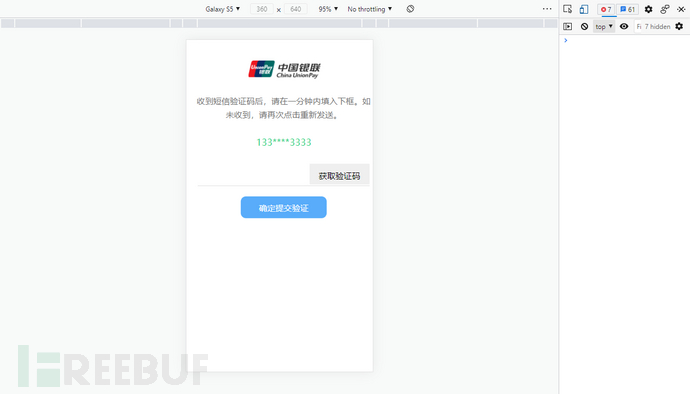Click the feedback person icon in DevTools
The height and width of the screenshot is (394, 690).
coord(664,9)
